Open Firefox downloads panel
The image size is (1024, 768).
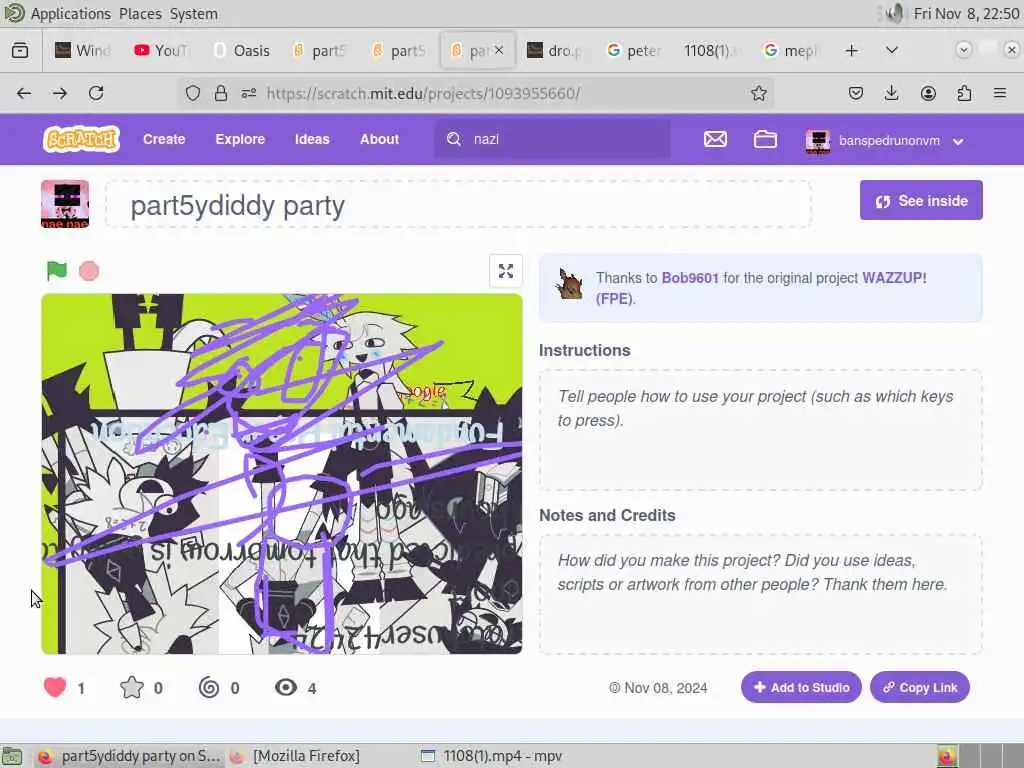coord(891,93)
